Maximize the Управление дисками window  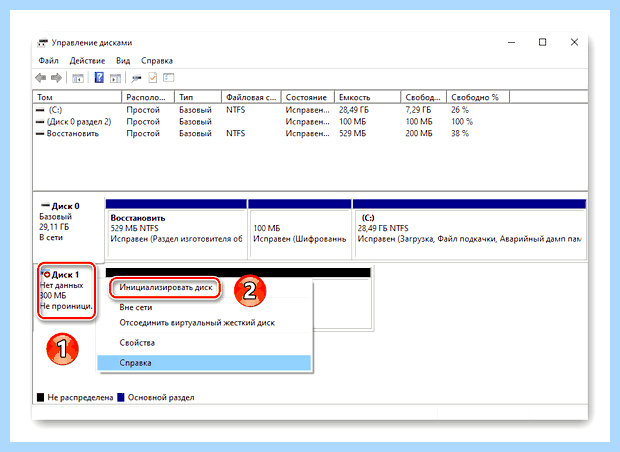pos(542,42)
